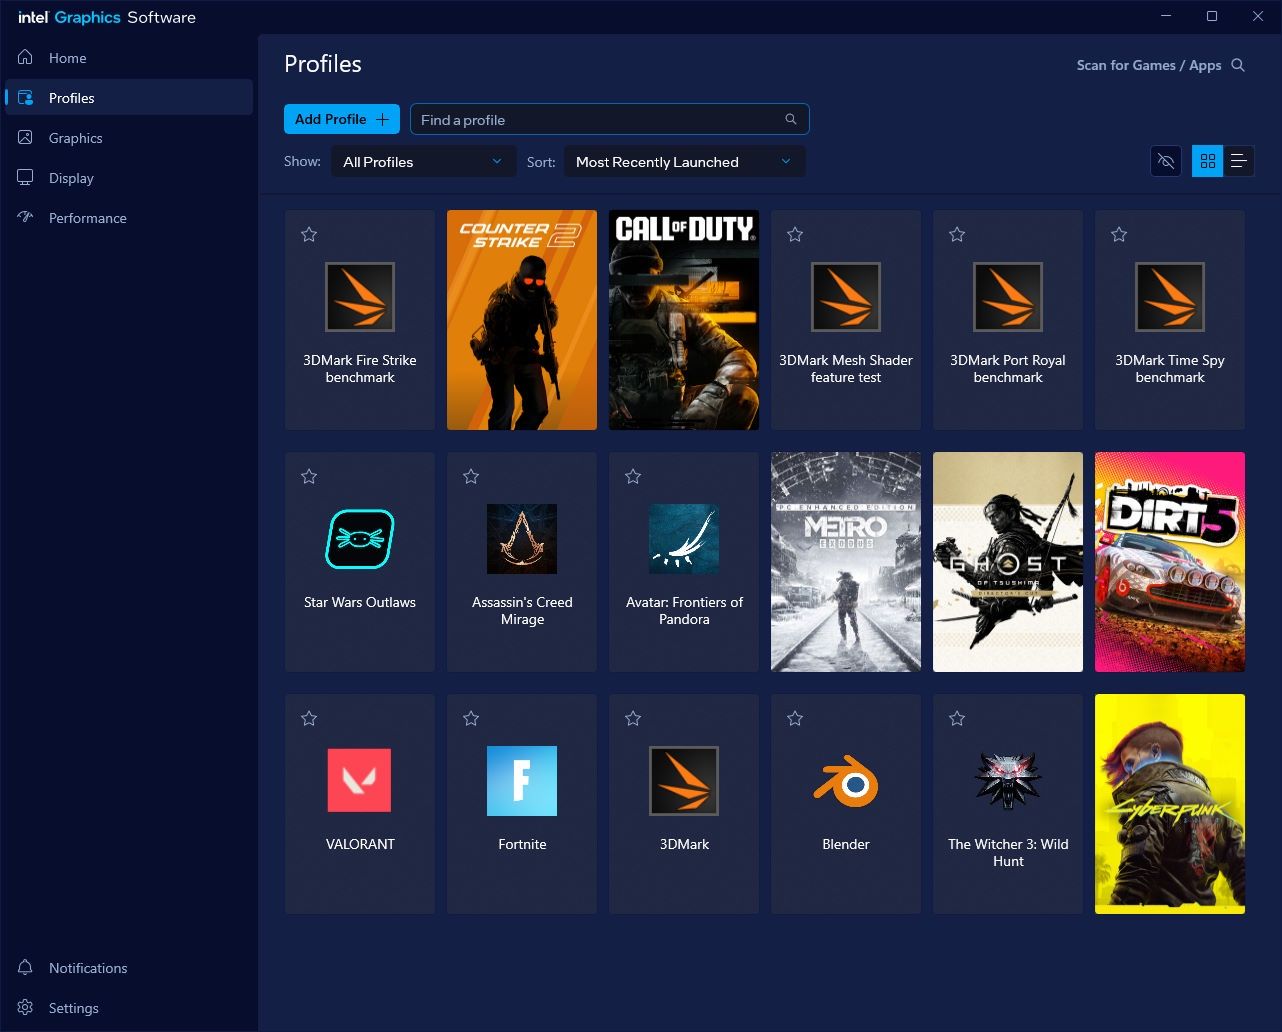Open the Sort Most Recently Launched dropdown

click(x=684, y=162)
